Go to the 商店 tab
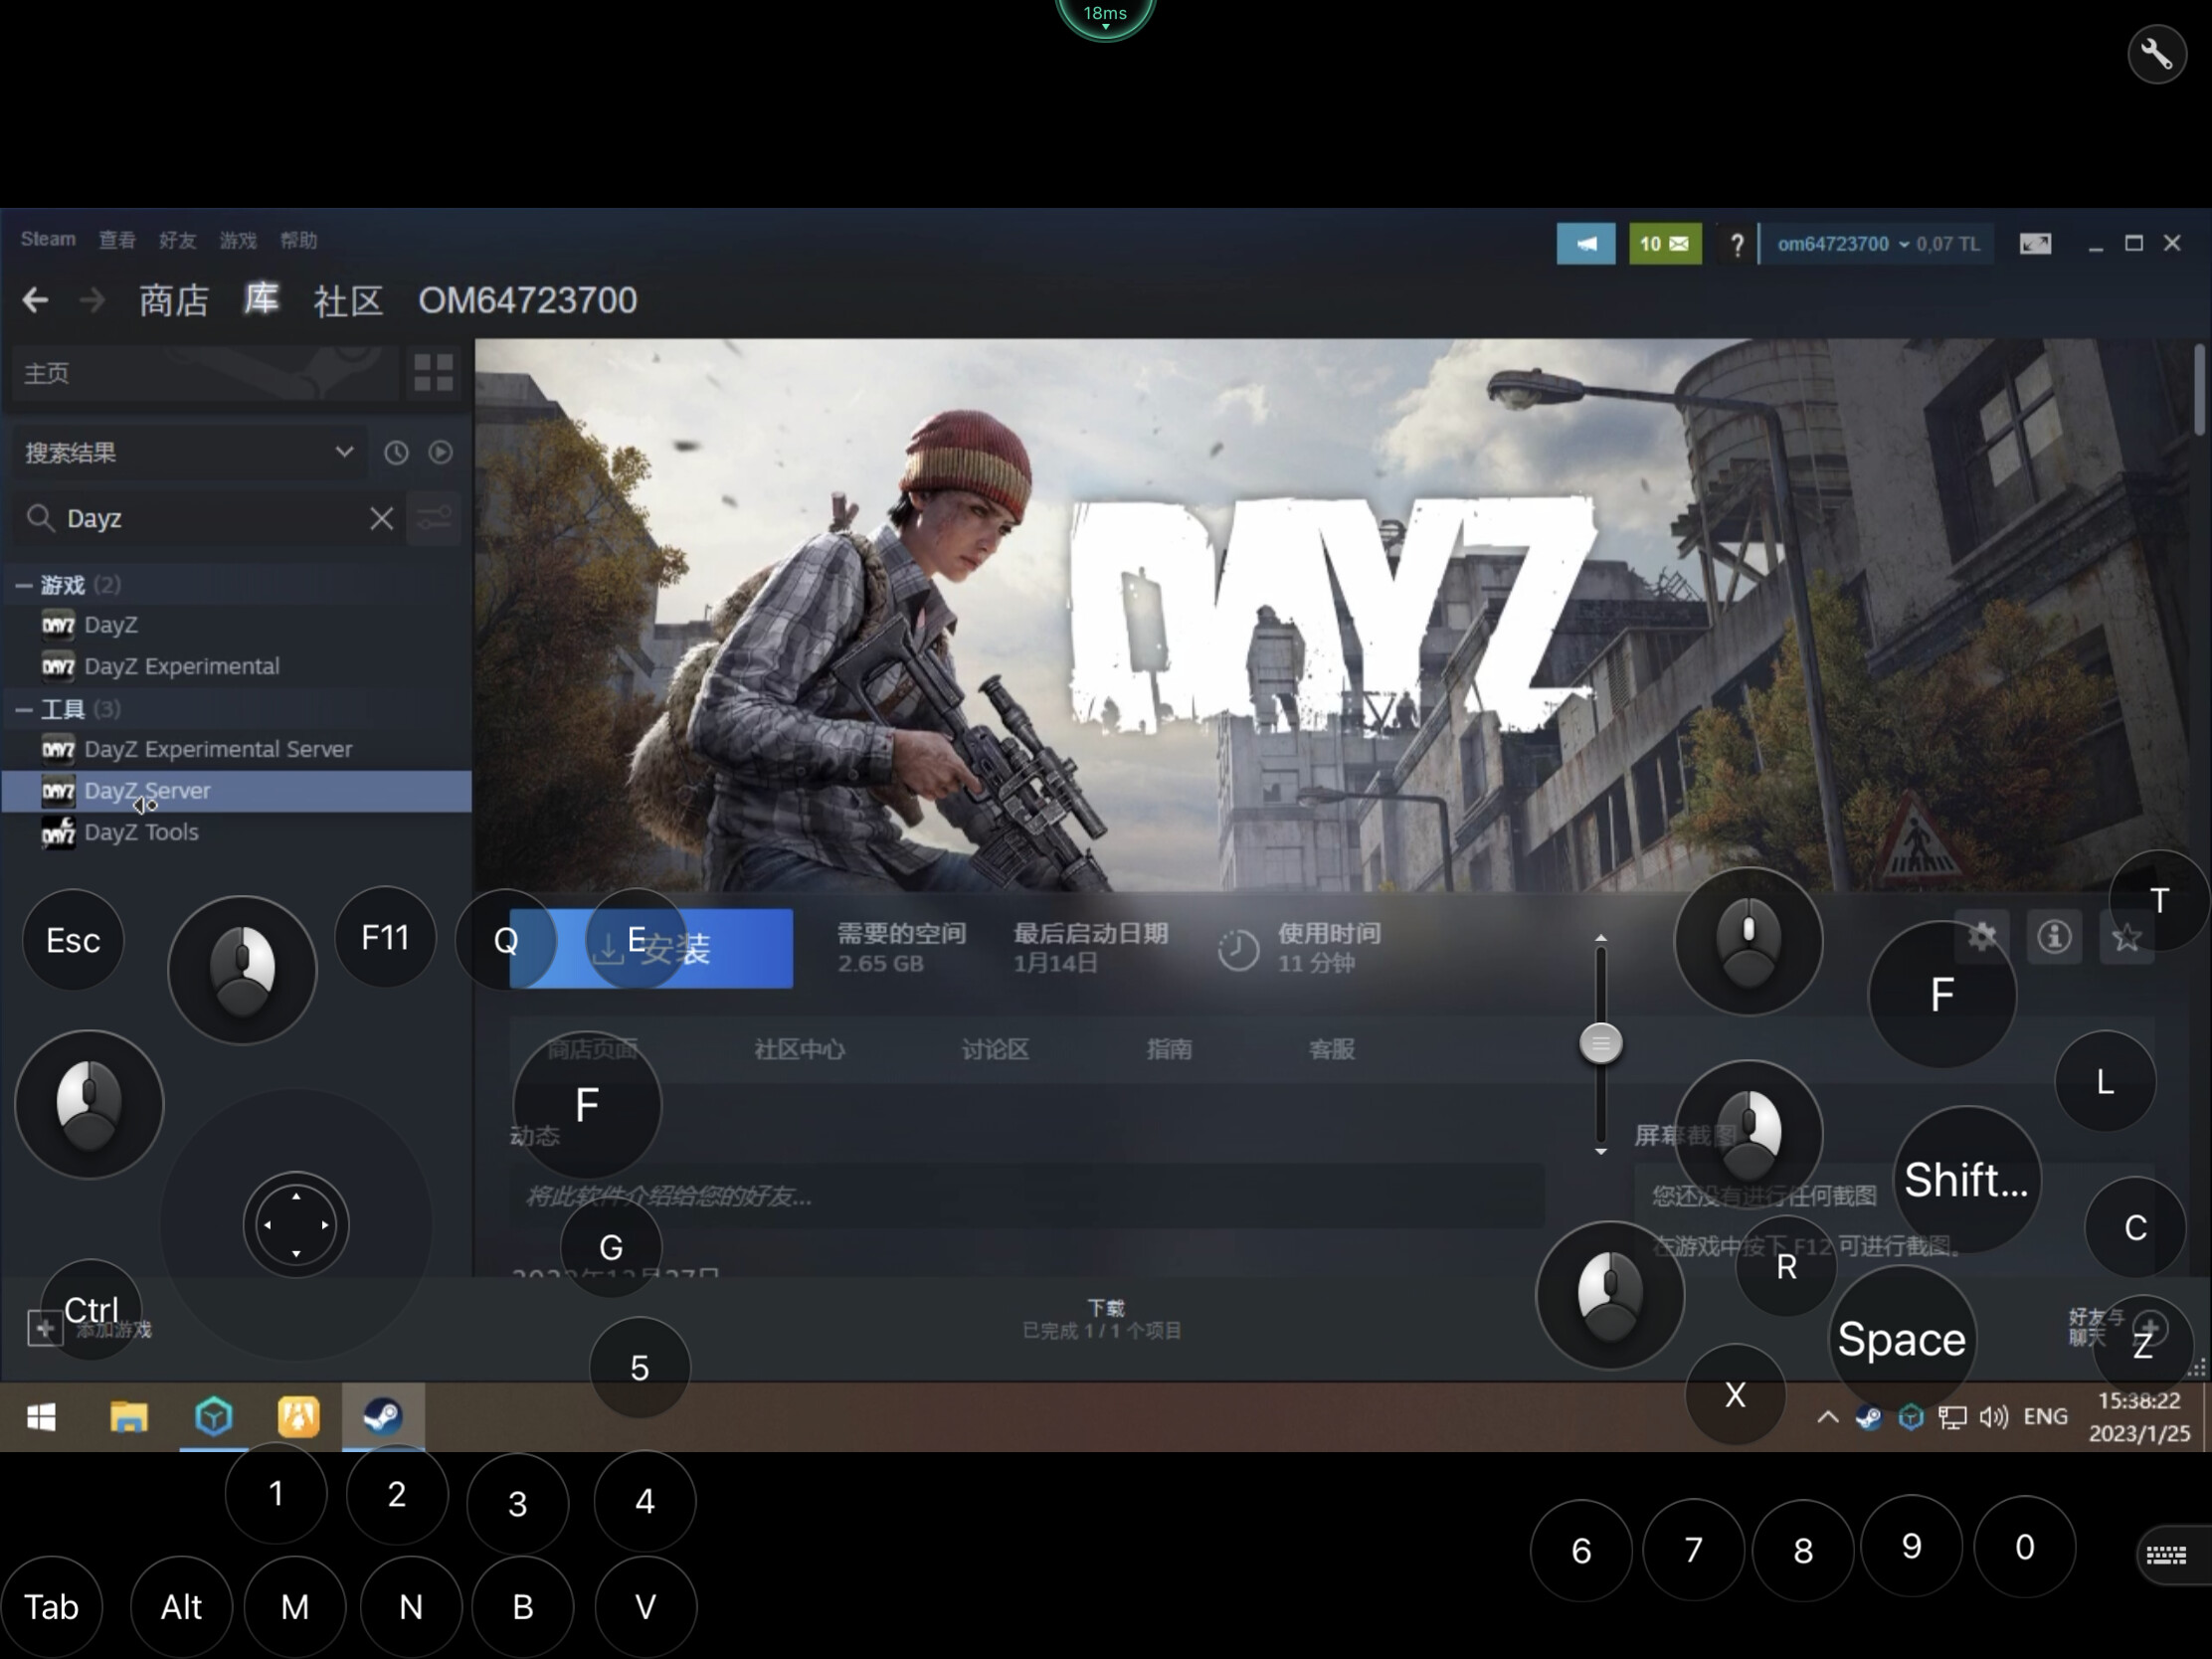 [174, 300]
